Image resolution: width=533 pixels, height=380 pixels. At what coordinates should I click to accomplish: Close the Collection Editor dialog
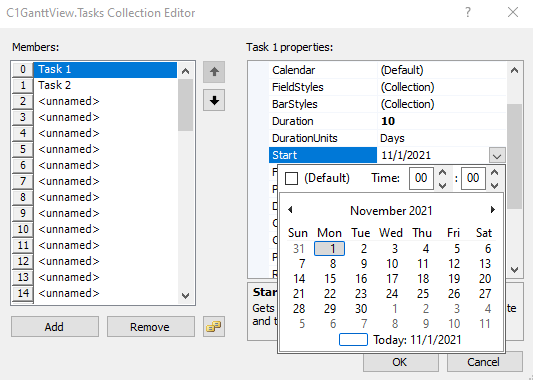point(513,13)
